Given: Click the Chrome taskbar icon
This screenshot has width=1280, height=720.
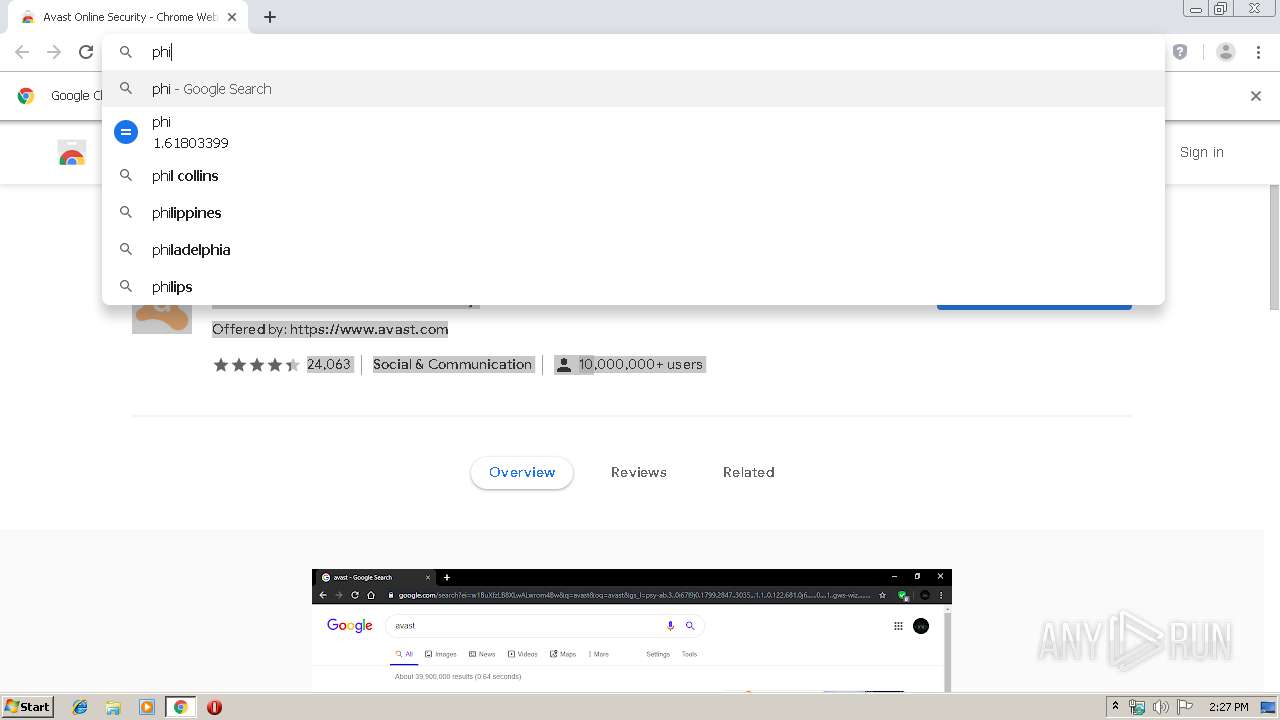Looking at the screenshot, I should [180, 707].
